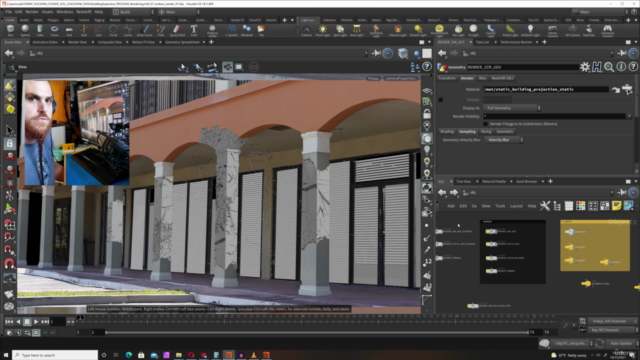This screenshot has height=360, width=640.
Task: Open the Main radial menu dropdown
Action: point(179,12)
